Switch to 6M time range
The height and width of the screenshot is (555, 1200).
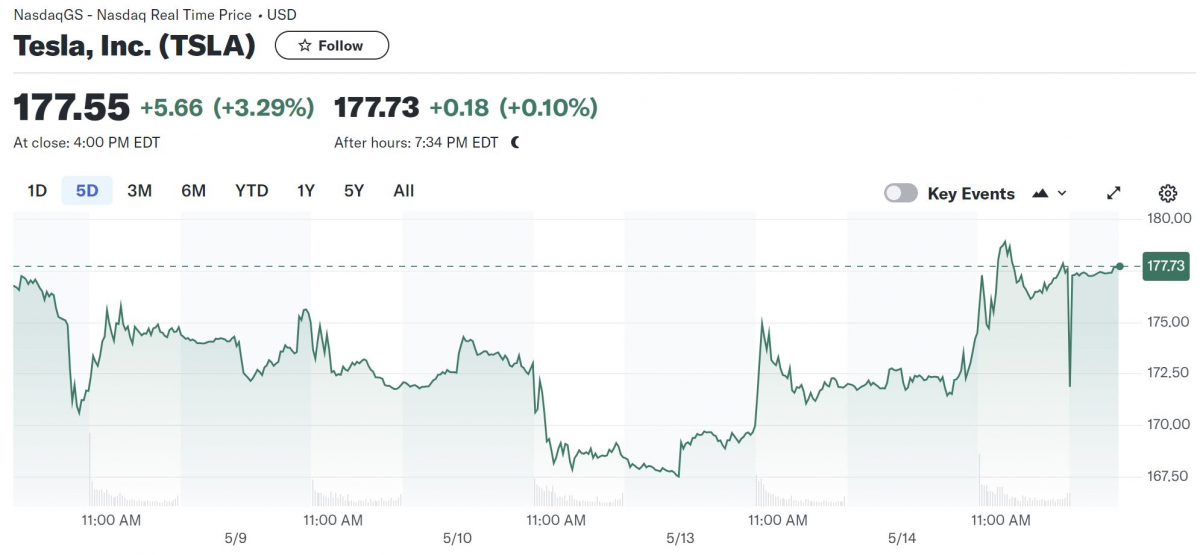click(193, 191)
